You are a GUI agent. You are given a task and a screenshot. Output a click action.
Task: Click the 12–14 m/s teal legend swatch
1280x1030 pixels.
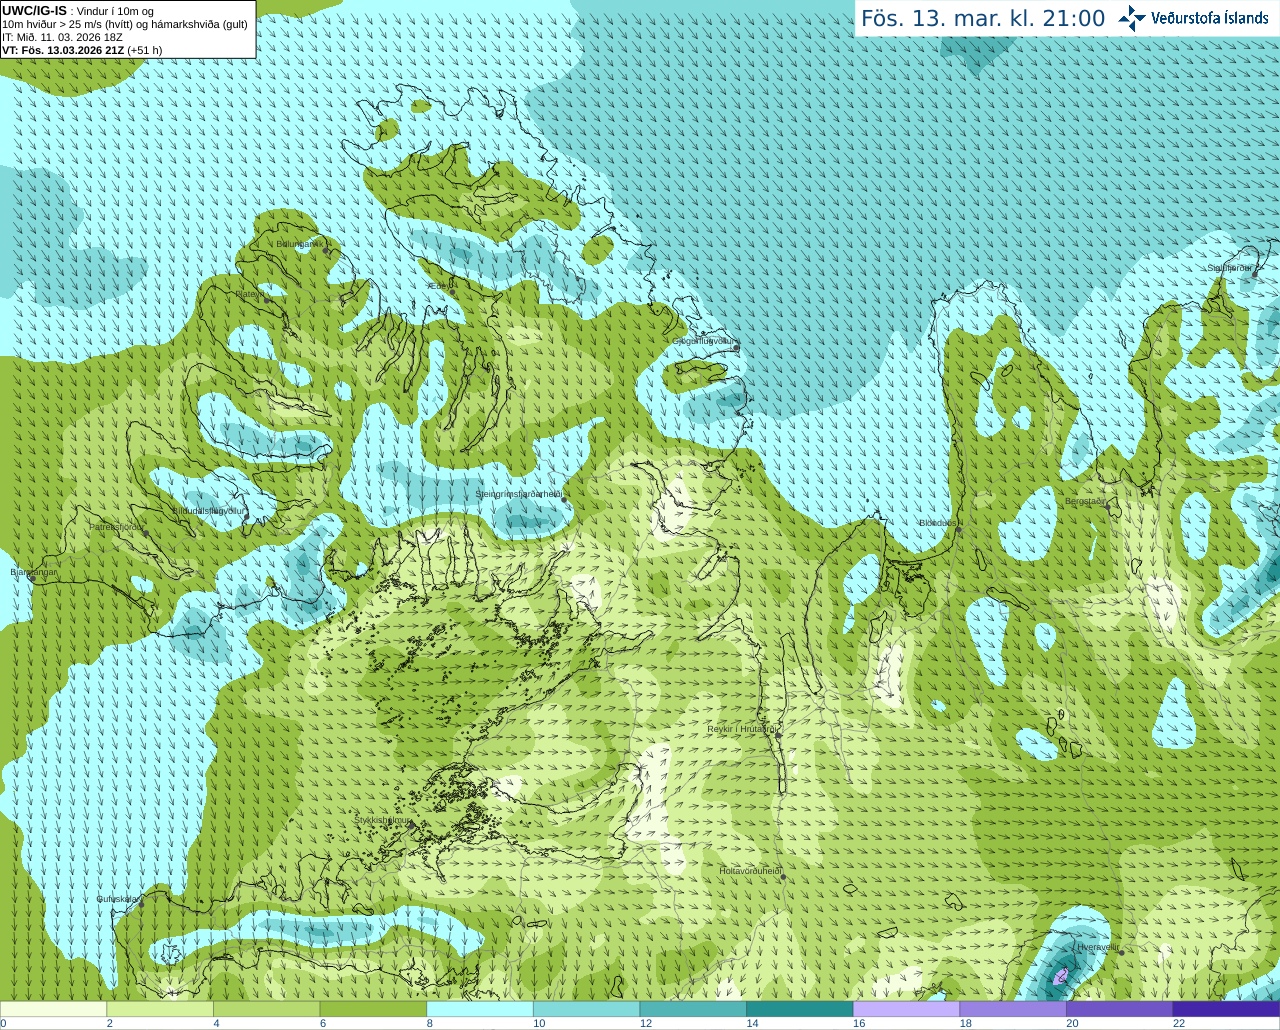693,1009
